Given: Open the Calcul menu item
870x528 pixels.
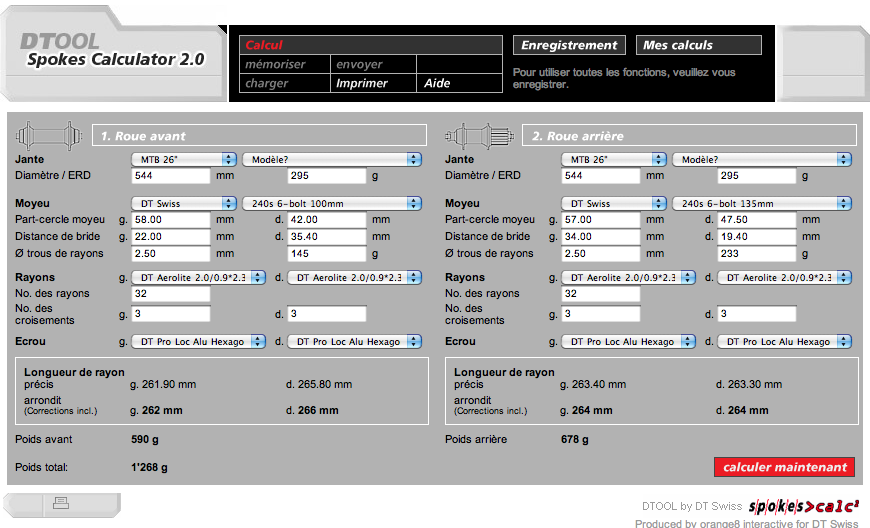Looking at the screenshot, I should coord(371,45).
